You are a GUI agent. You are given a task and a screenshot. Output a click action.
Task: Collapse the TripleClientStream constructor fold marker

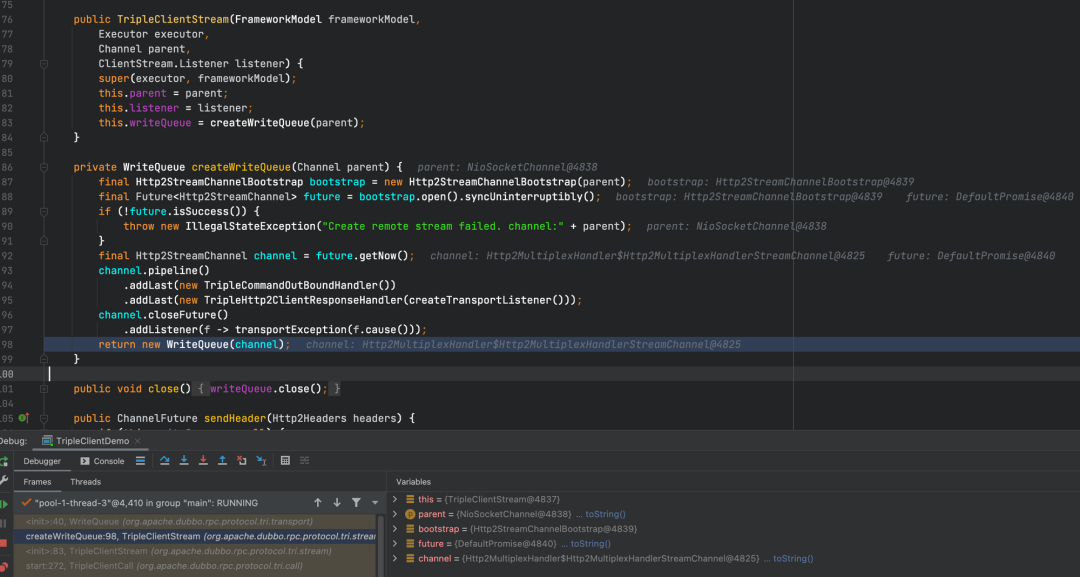(43, 64)
